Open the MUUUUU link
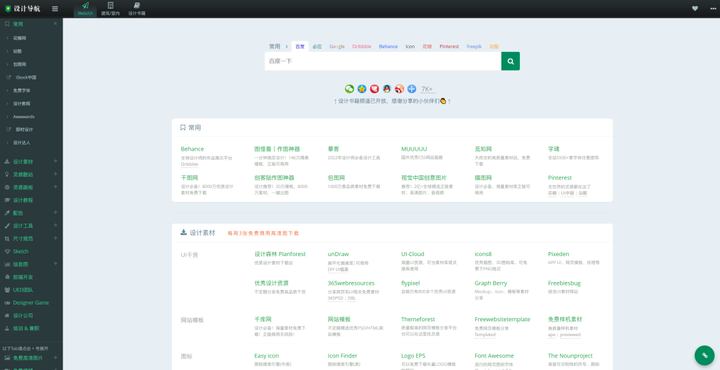Screen dimensions: 720x370 pyautogui.click(x=414, y=149)
